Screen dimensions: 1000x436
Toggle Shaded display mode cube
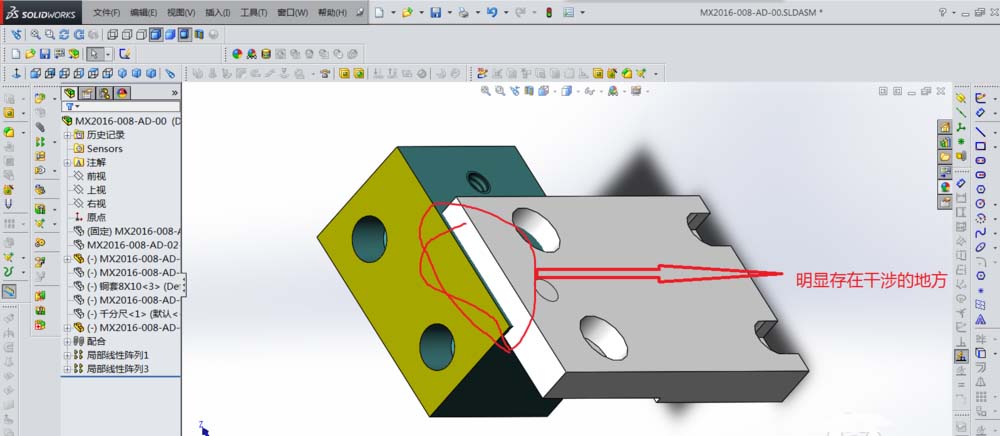coord(170,34)
